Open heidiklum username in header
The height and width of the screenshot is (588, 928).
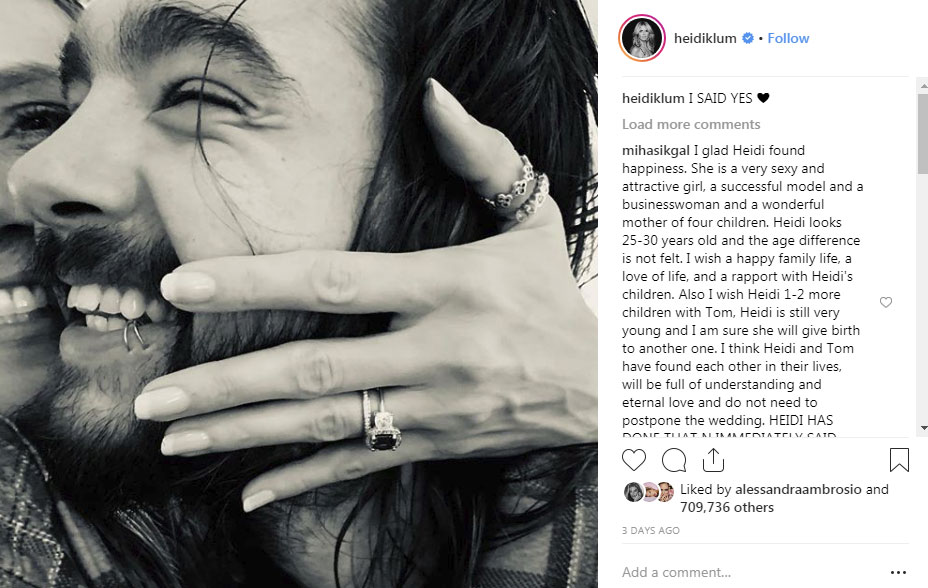(698, 39)
